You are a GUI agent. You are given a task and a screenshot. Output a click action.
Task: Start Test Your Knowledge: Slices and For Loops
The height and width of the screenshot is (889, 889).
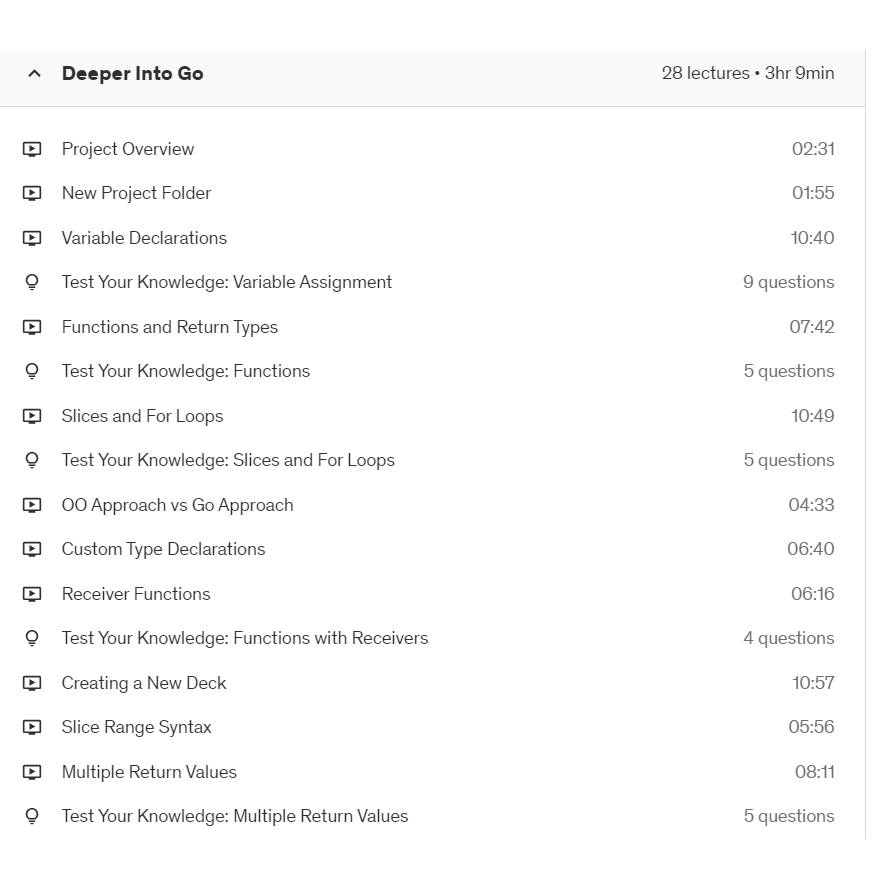coord(228,460)
